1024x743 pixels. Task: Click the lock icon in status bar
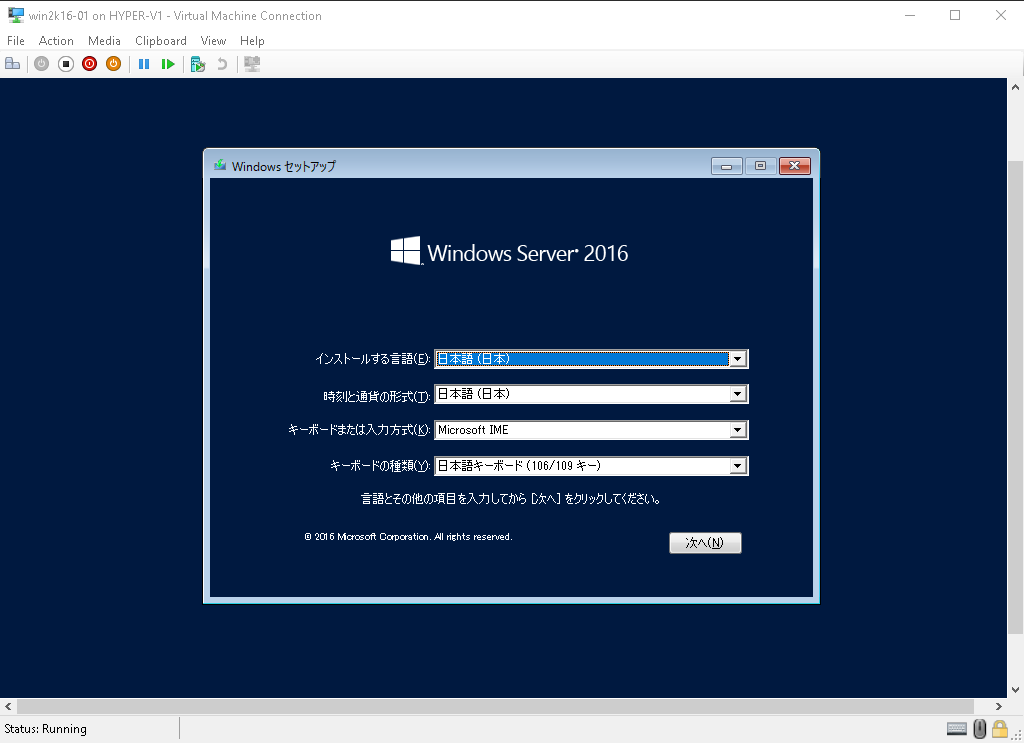tap(999, 729)
